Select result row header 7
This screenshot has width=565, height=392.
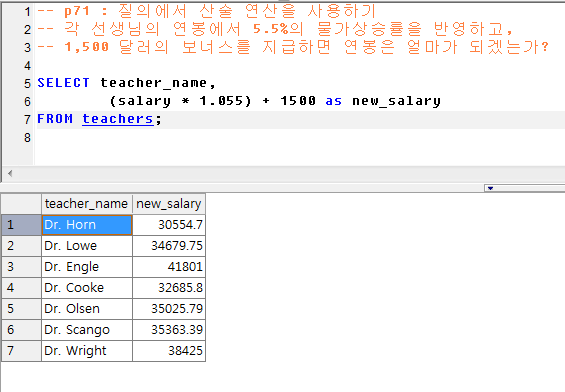[21, 350]
